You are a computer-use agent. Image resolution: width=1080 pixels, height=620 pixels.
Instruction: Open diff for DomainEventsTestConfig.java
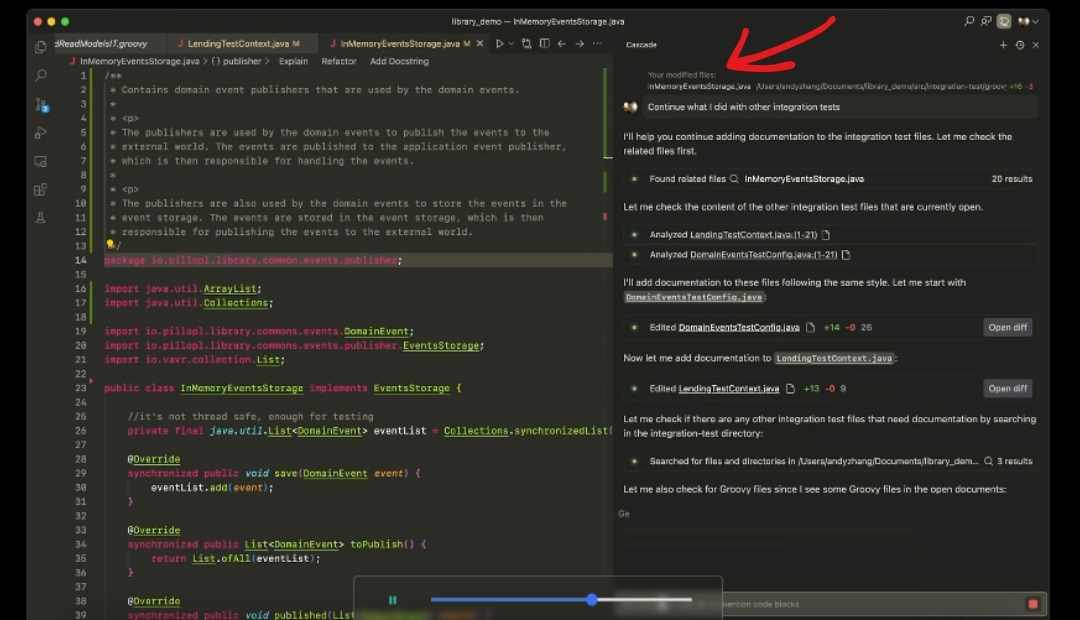pos(1007,328)
